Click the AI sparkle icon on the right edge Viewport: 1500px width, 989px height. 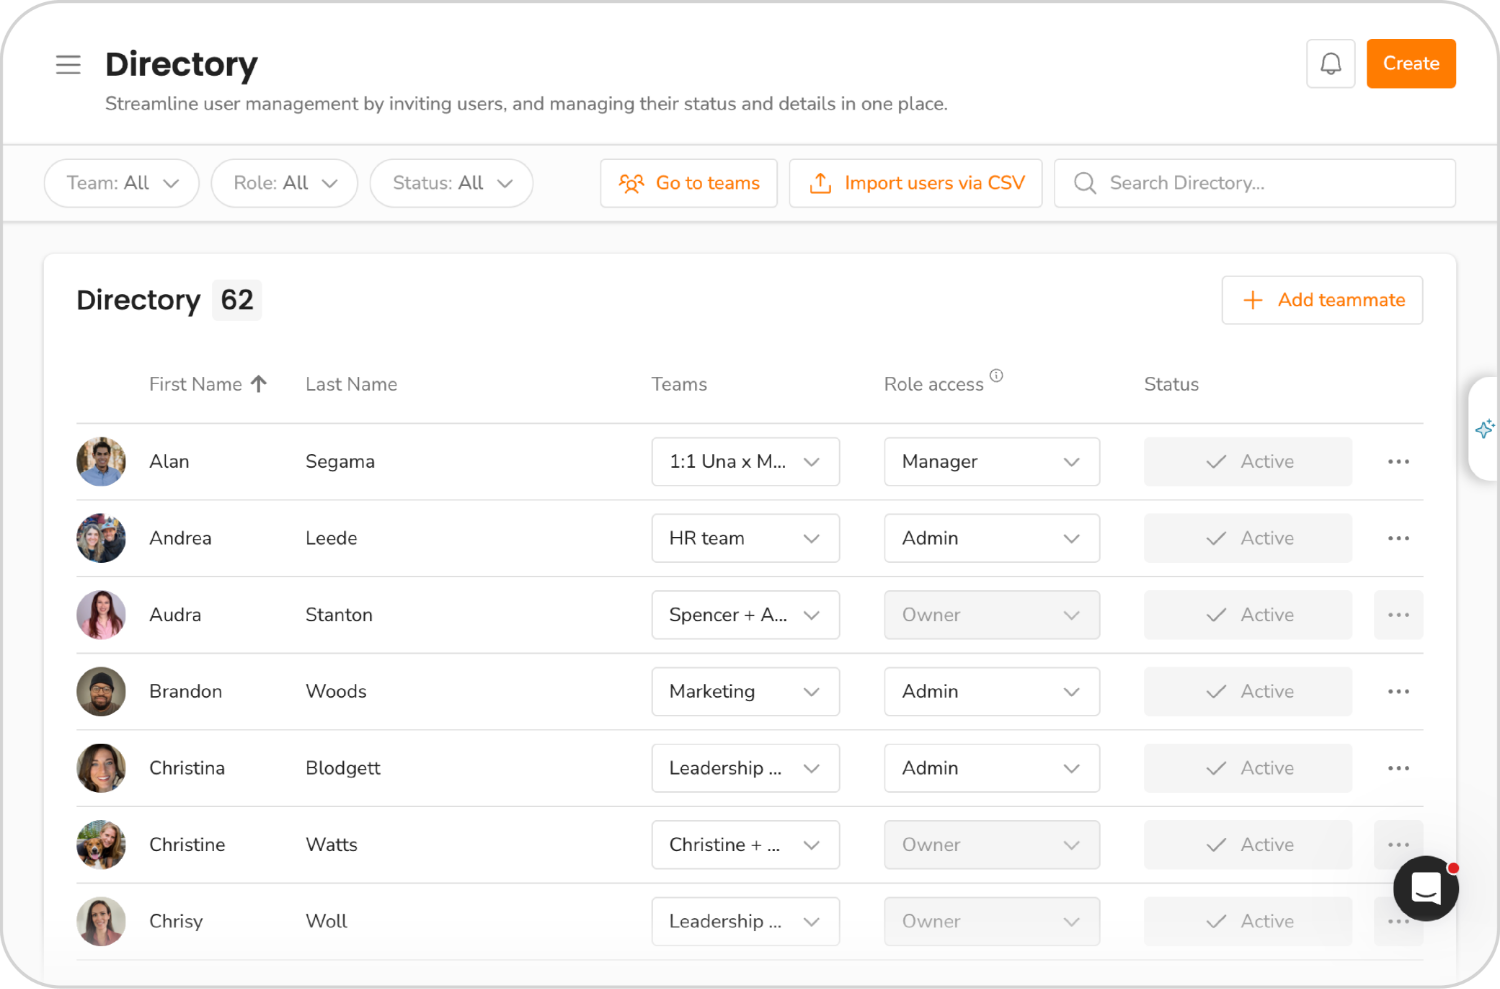(1486, 428)
